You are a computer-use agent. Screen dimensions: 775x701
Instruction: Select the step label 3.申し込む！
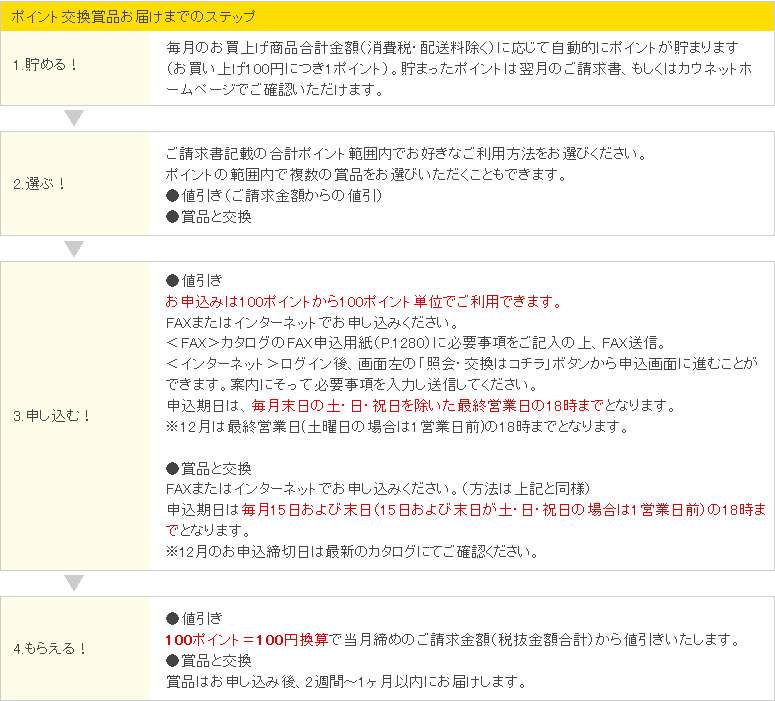53,416
